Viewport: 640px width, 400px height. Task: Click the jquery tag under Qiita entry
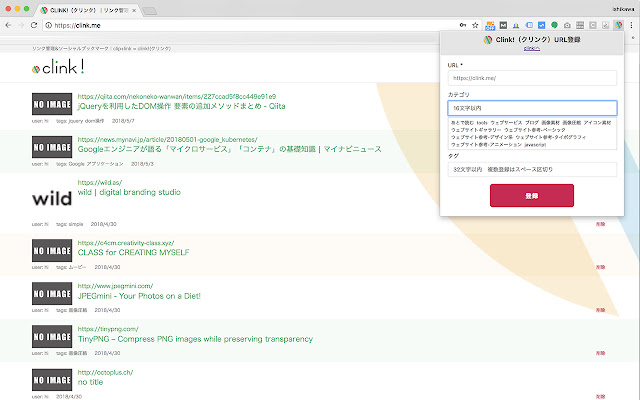coord(76,121)
